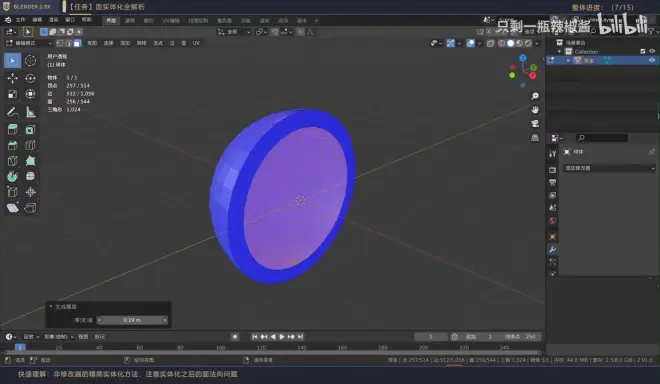Select the Loop Cut tool
660x384 pixels.
[30, 146]
